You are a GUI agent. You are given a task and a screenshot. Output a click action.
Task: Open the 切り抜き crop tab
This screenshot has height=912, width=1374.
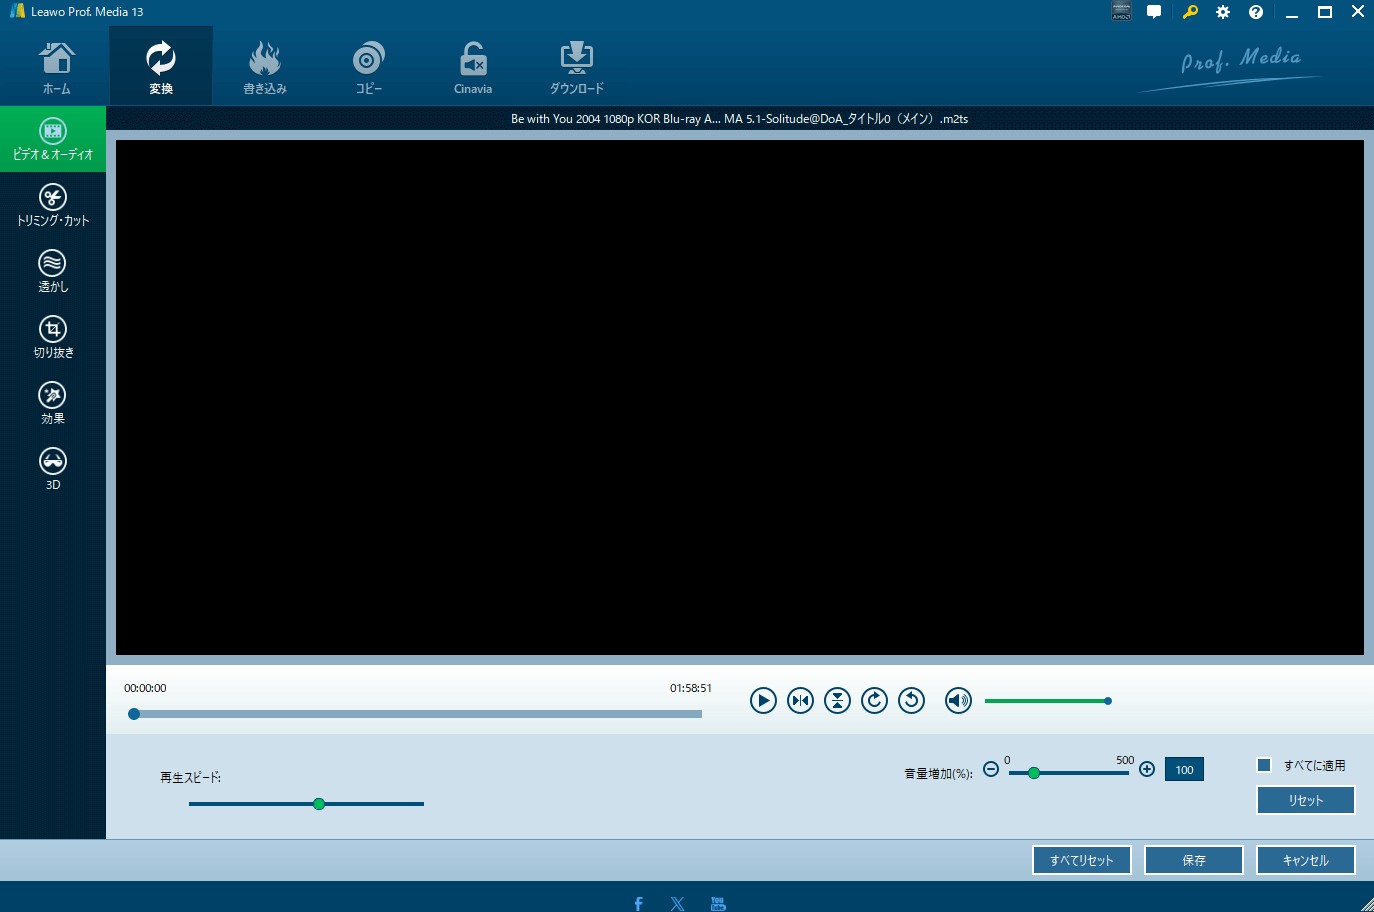53,337
